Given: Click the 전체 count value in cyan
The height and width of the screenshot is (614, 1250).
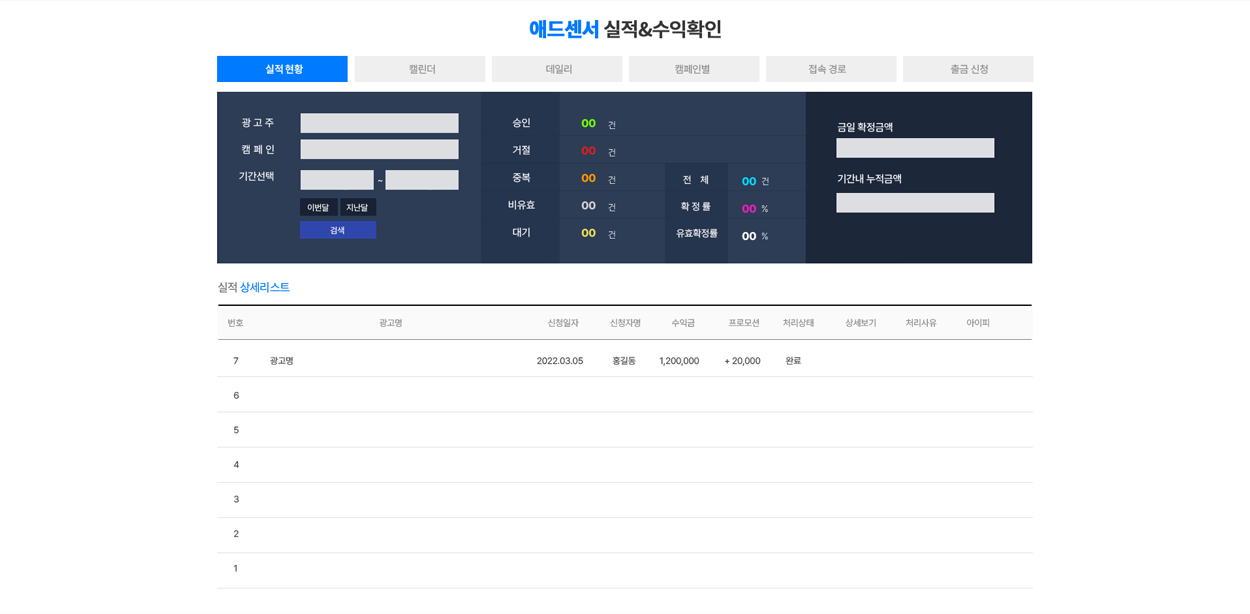Looking at the screenshot, I should click(749, 181).
